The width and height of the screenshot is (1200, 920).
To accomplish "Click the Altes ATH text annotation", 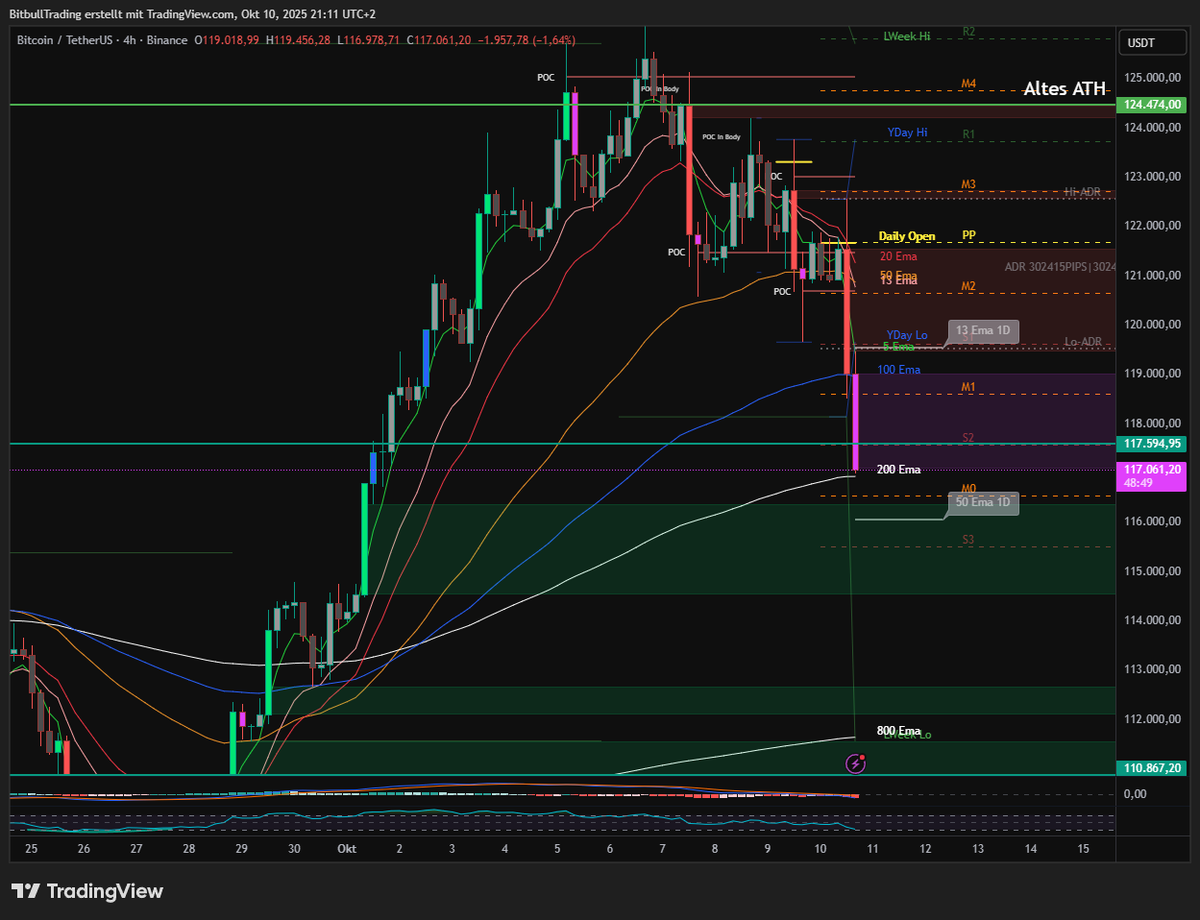I will [1063, 89].
